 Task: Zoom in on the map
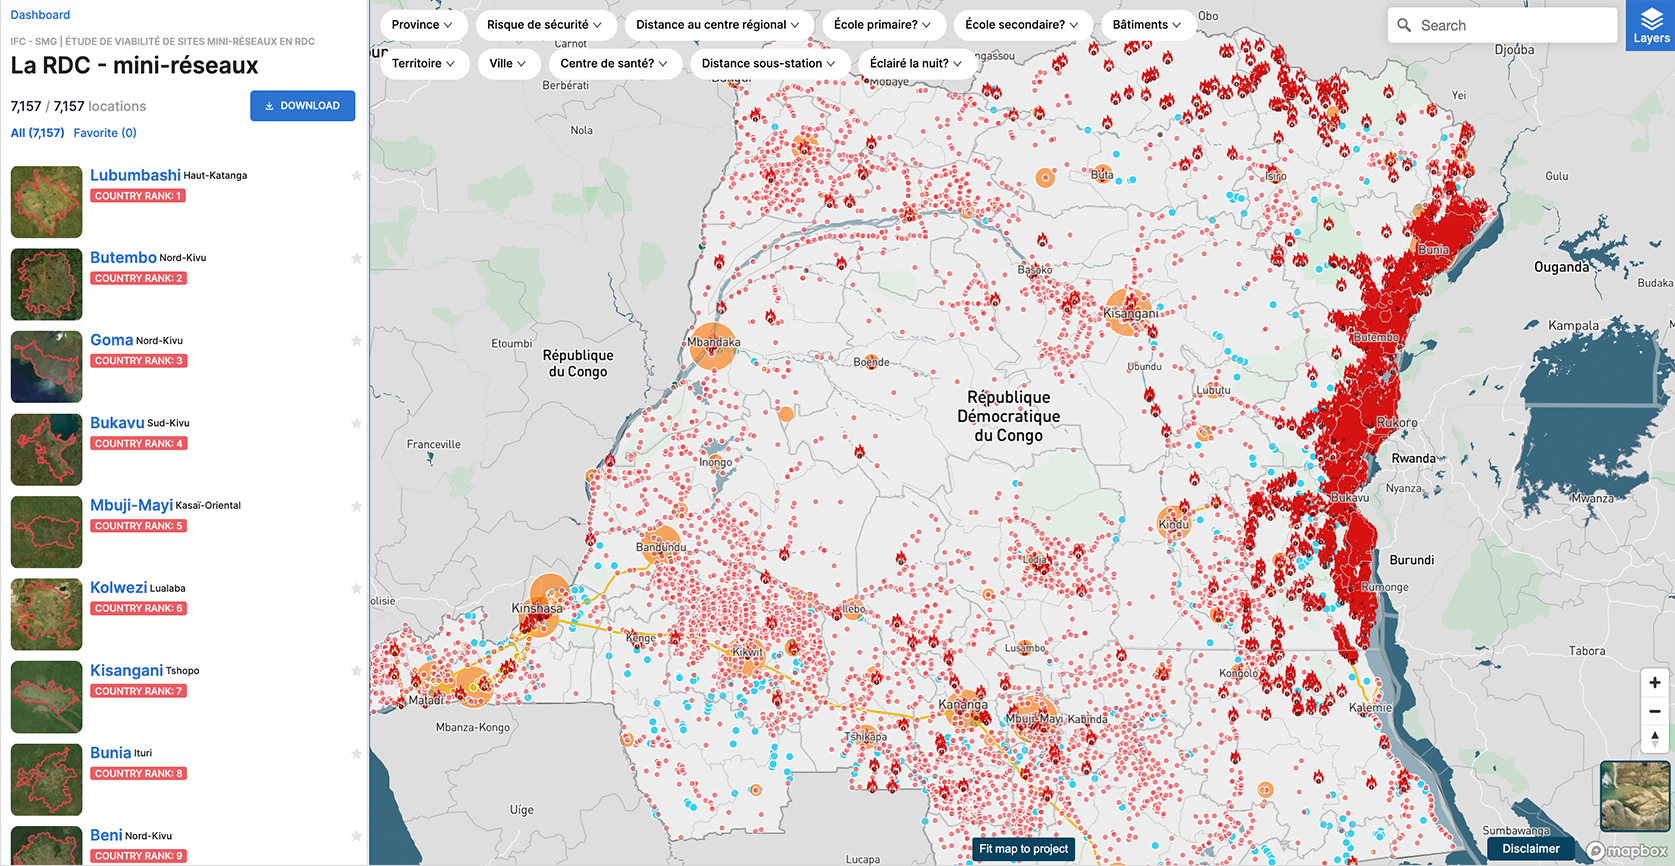[x=1654, y=683]
